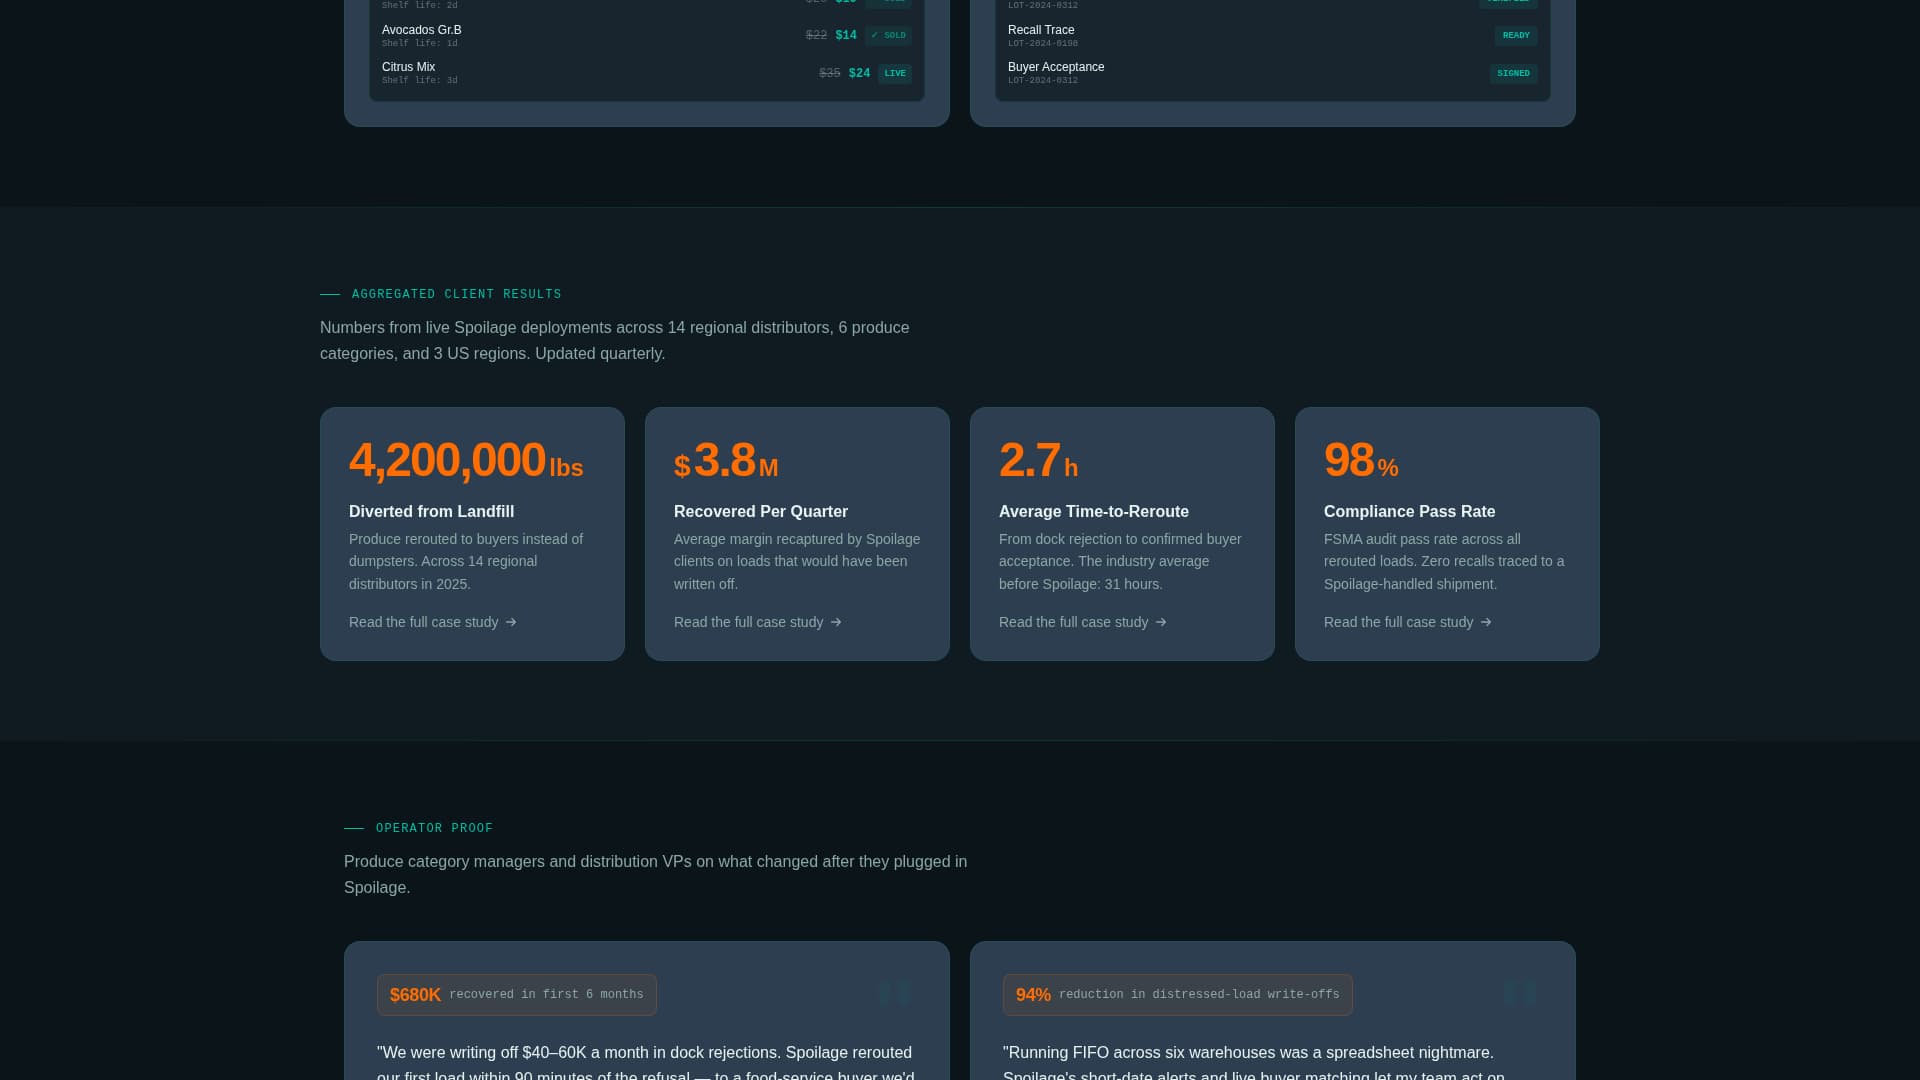The image size is (1920, 1080).
Task: Select the Recall Trace row label
Action: (1041, 30)
